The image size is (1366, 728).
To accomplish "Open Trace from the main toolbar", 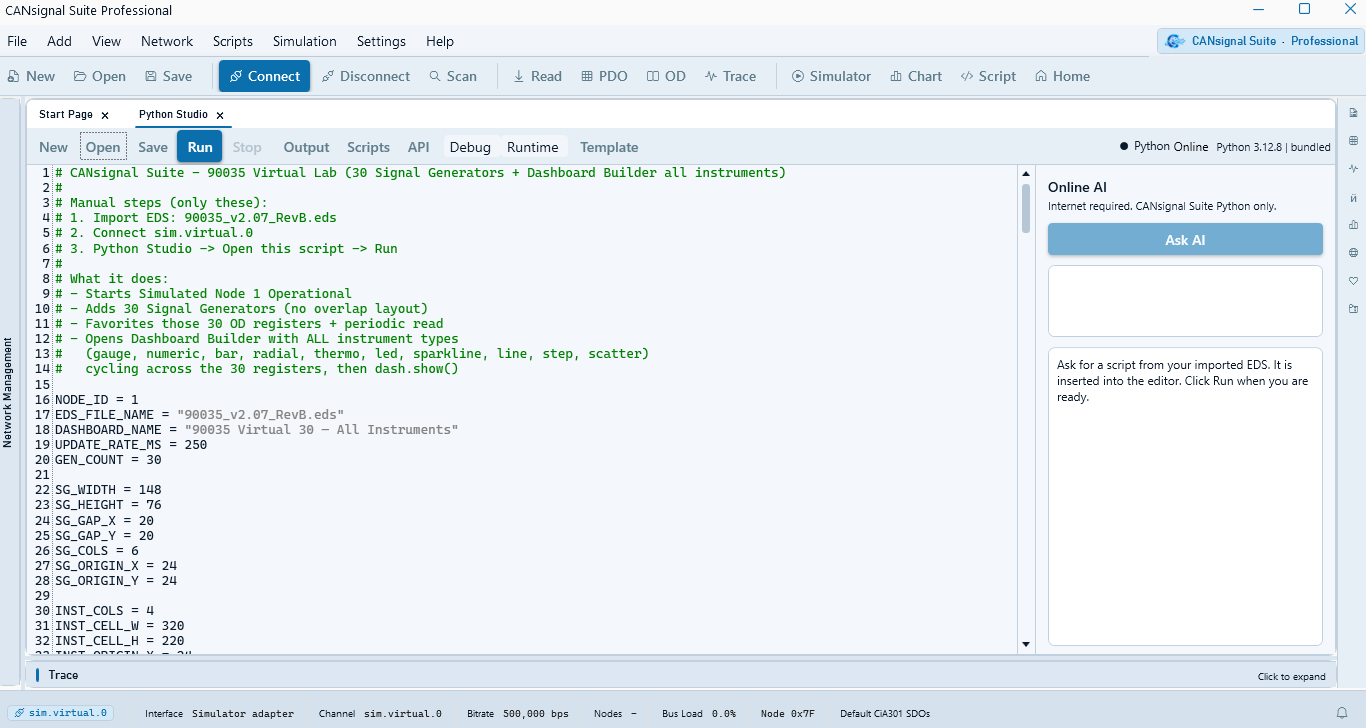I will 730,76.
